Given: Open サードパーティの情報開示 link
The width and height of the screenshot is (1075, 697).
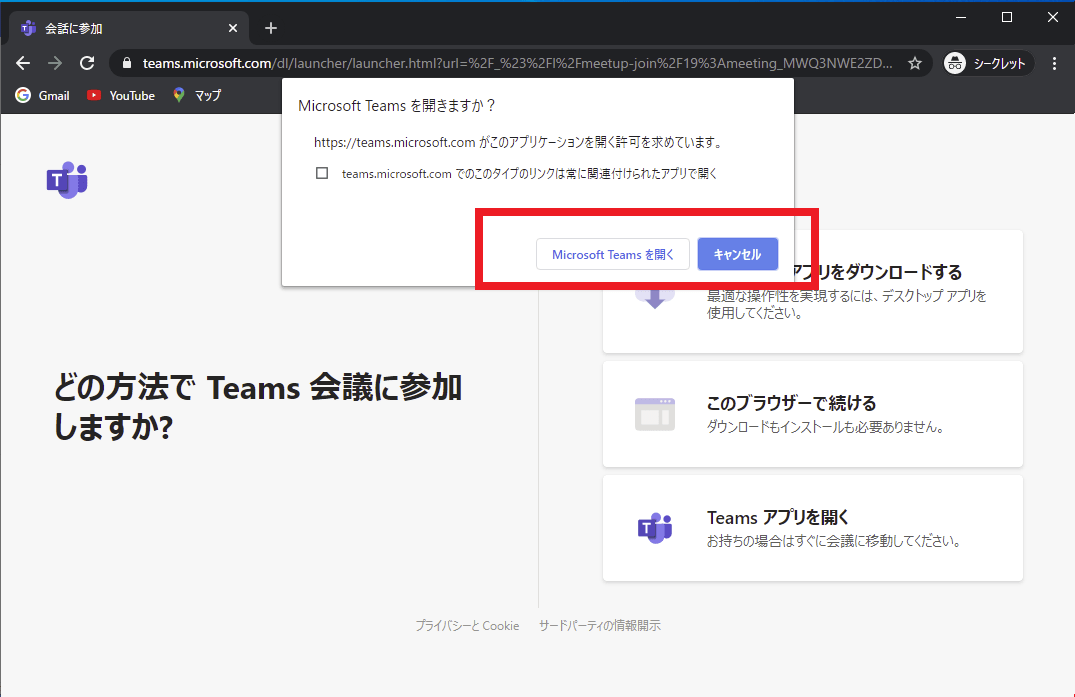Looking at the screenshot, I should pos(599,625).
